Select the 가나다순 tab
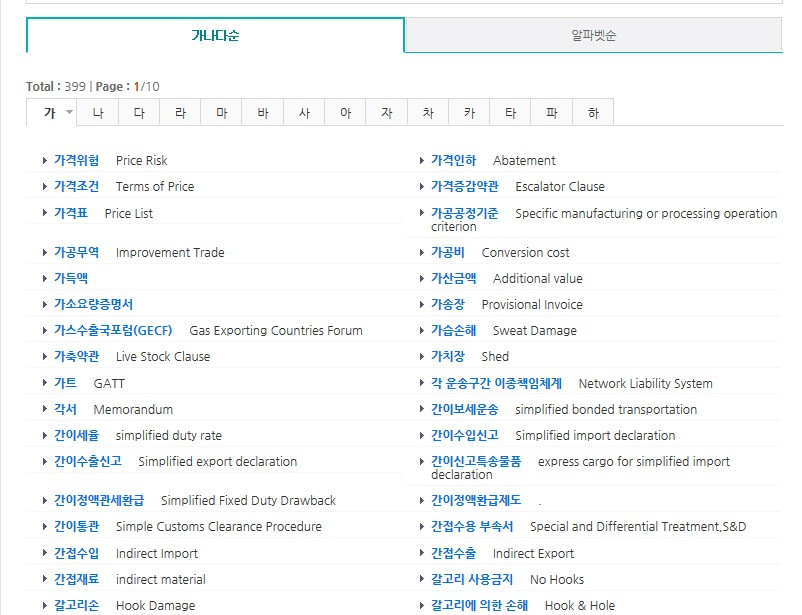The height and width of the screenshot is (615, 802). point(216,33)
